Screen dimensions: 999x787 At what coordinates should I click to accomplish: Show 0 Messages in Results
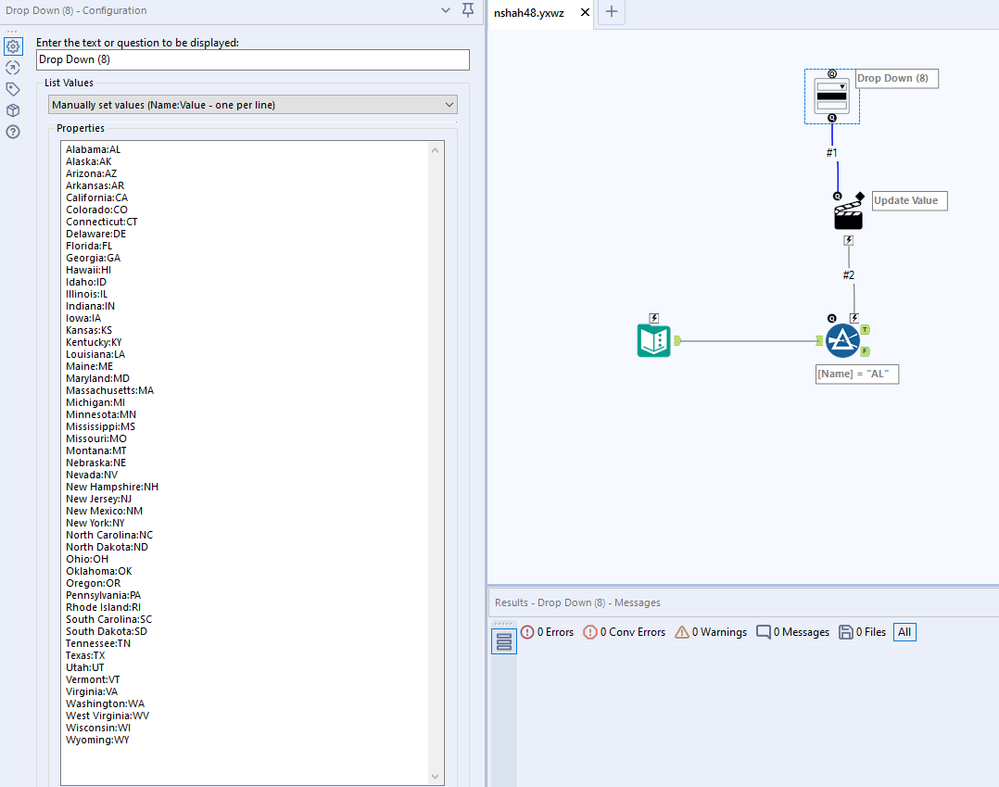pyautogui.click(x=793, y=632)
